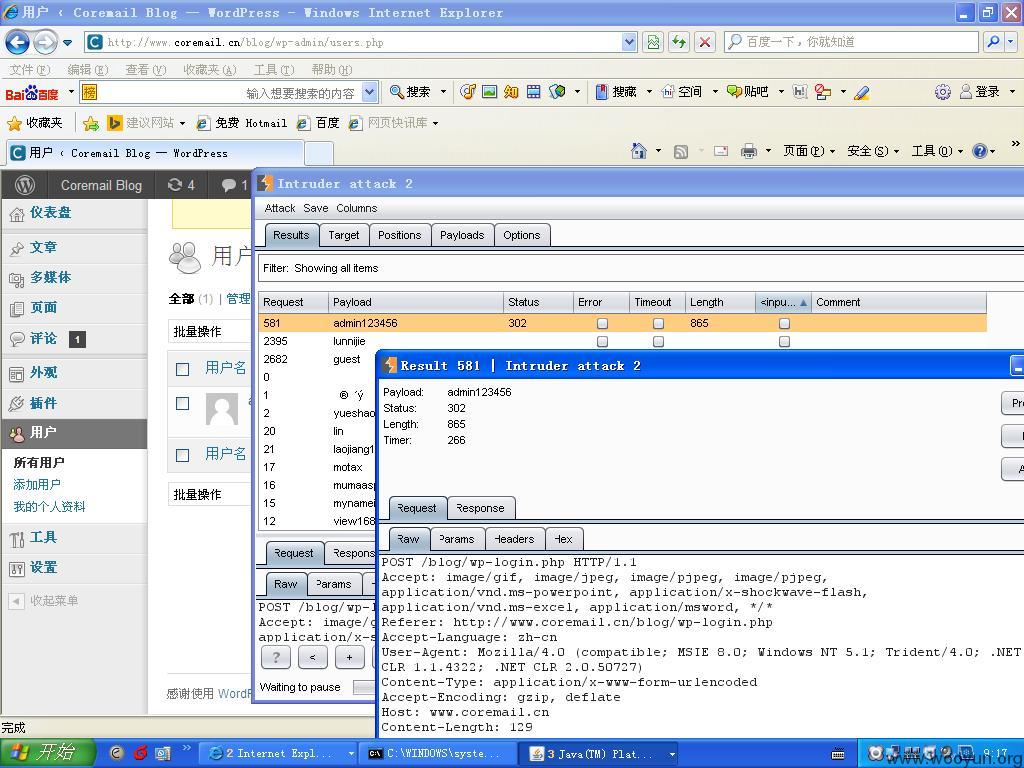Click the Baidu toolbar settings gear icon
The width and height of the screenshot is (1024, 768).
(942, 92)
